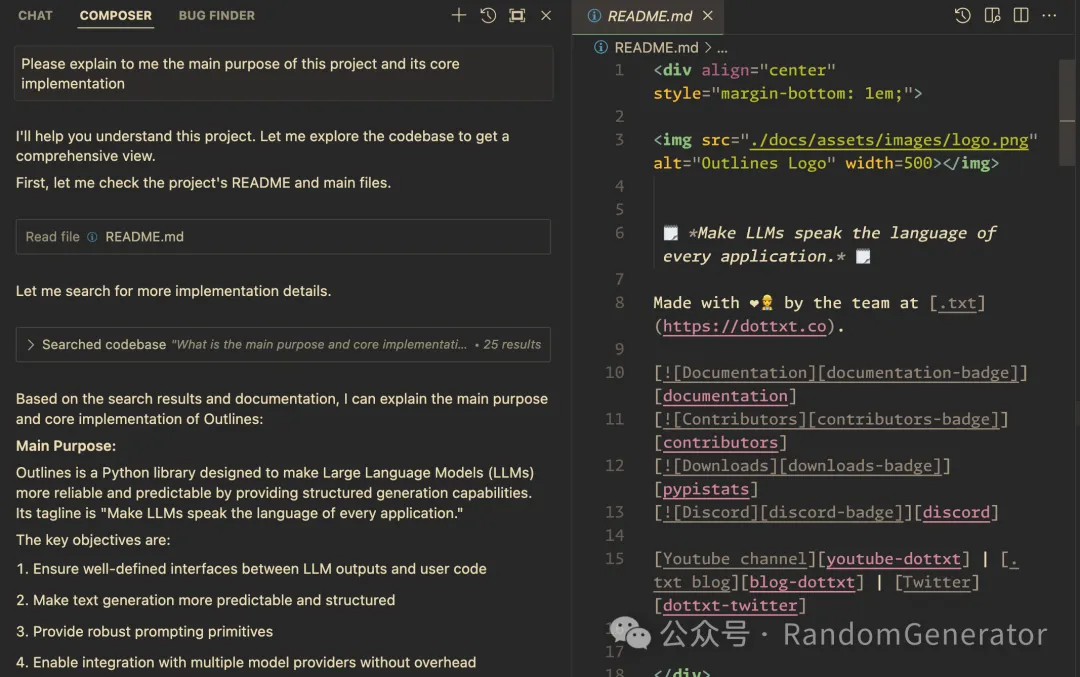This screenshot has width=1080, height=677.
Task: Click the Main Purpose: heading
Action: point(66,446)
